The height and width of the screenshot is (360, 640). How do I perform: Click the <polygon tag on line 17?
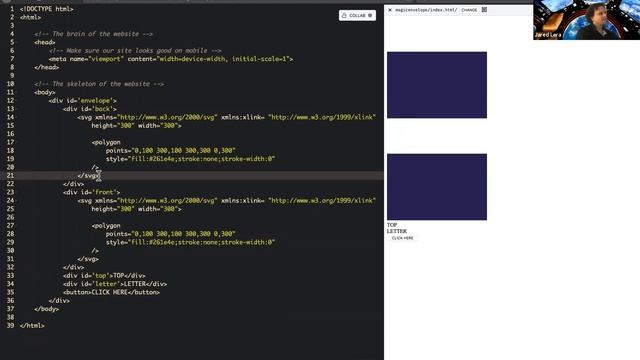(106, 142)
